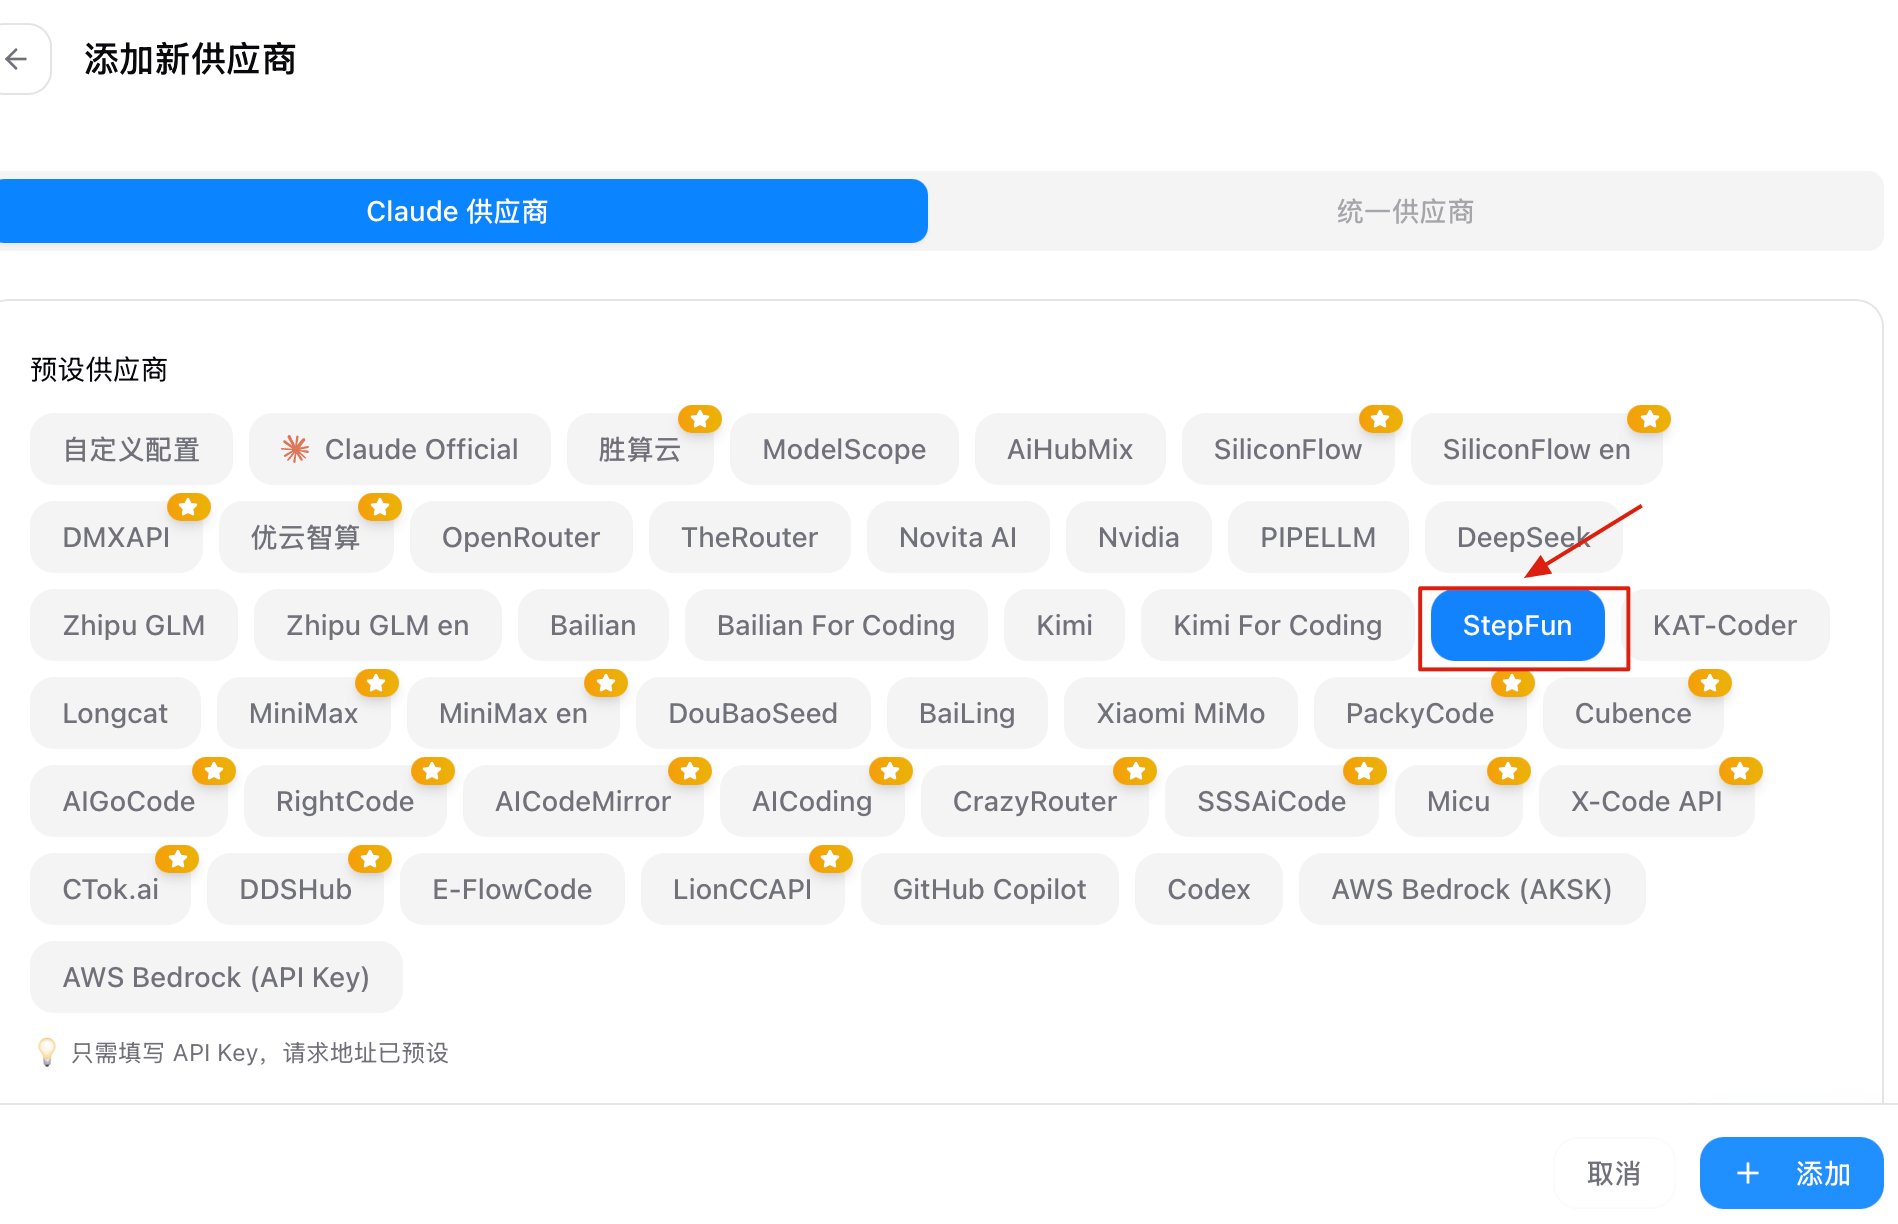Choose the PIPELLM provider
Screen dimensions: 1898x1224
(x=1318, y=537)
